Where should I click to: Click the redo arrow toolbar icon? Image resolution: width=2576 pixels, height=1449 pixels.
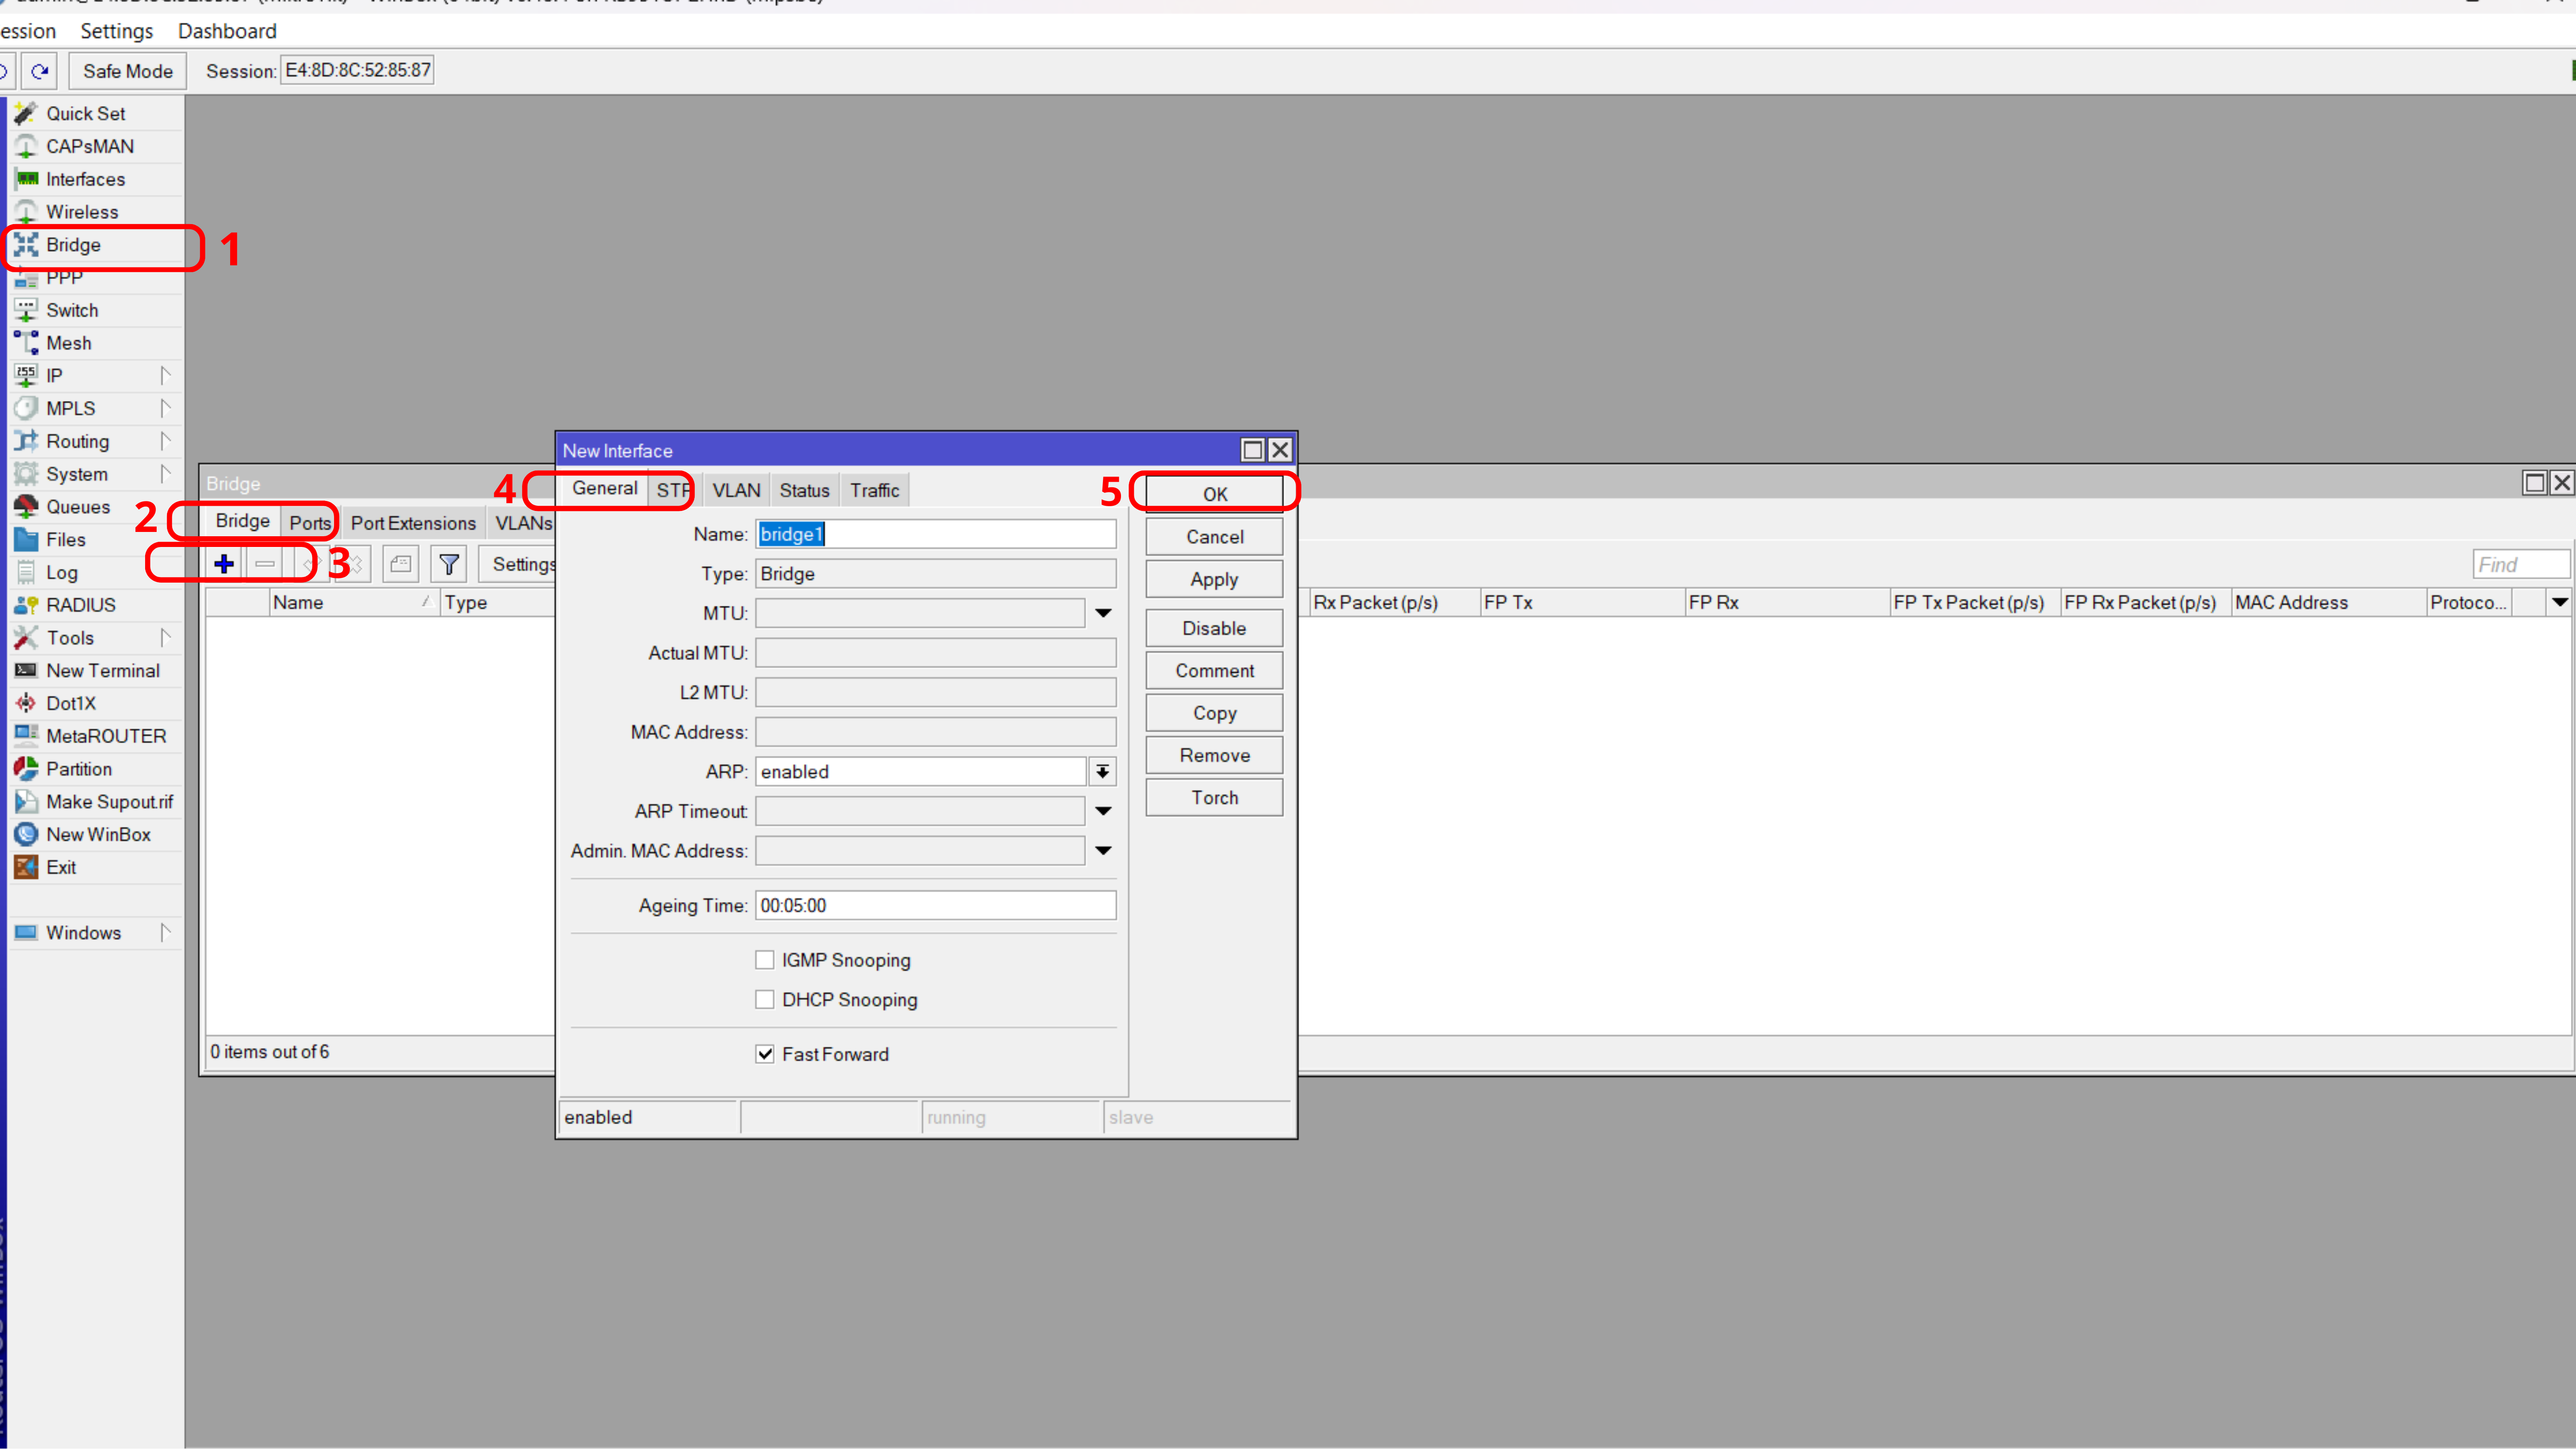[x=39, y=71]
